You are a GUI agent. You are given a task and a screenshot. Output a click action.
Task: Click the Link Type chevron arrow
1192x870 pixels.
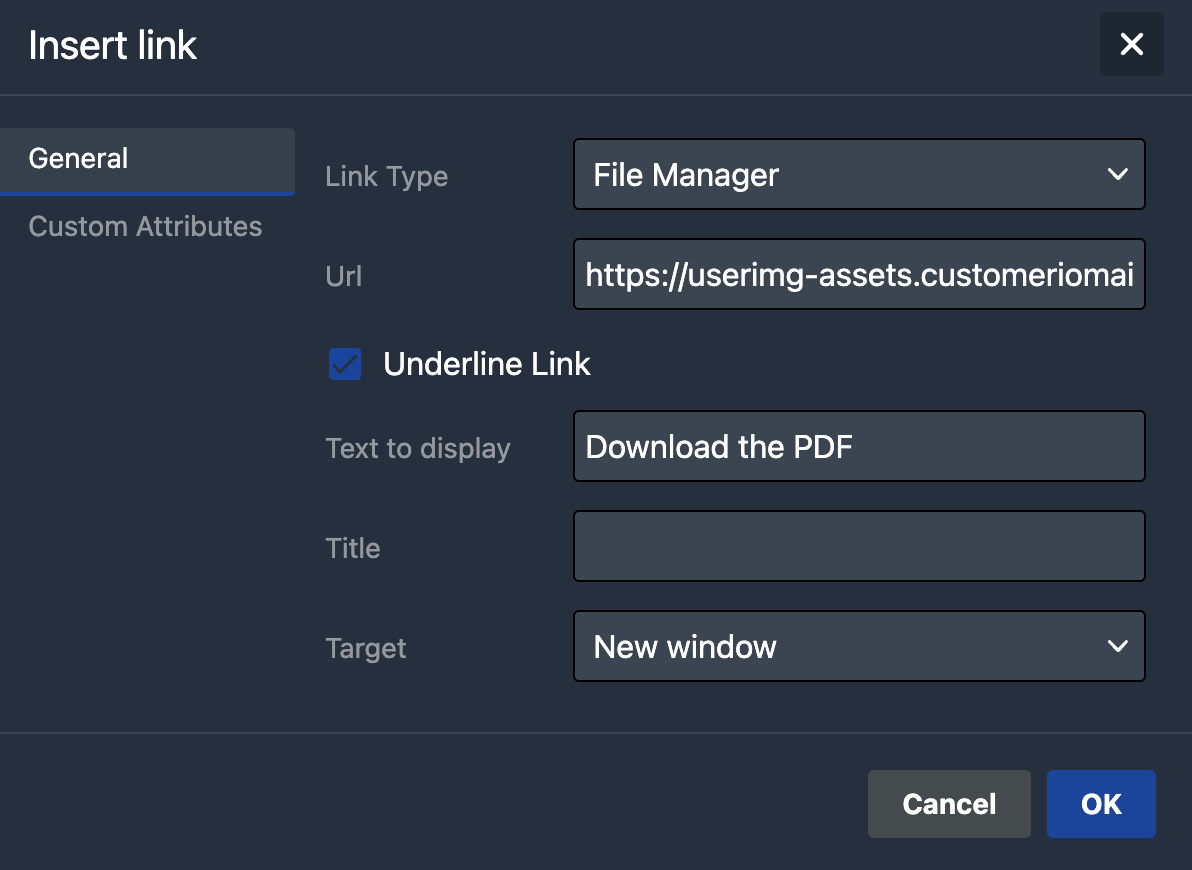[x=1117, y=174]
